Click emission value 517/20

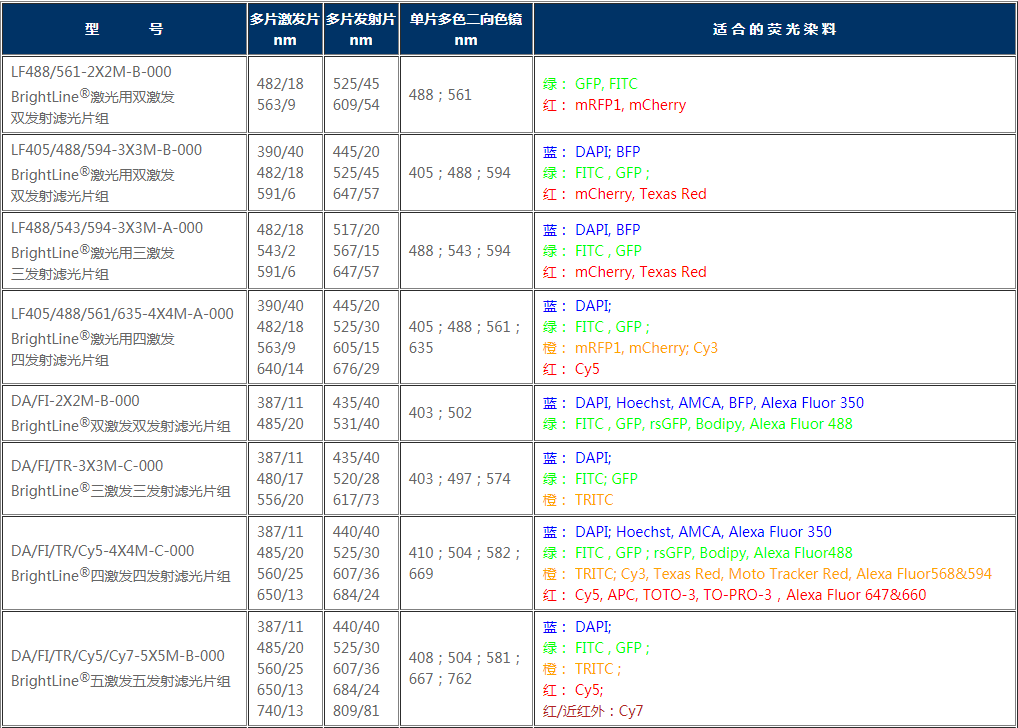tap(356, 230)
